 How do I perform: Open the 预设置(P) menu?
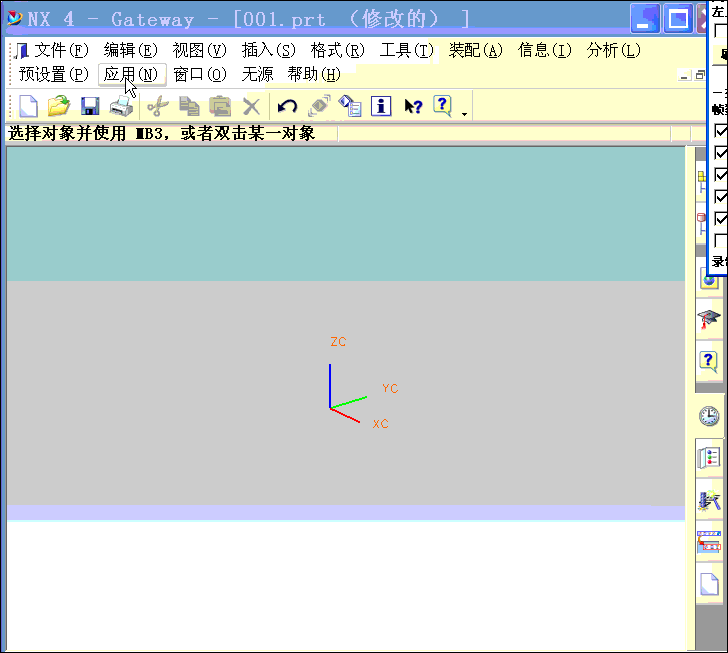(x=53, y=74)
